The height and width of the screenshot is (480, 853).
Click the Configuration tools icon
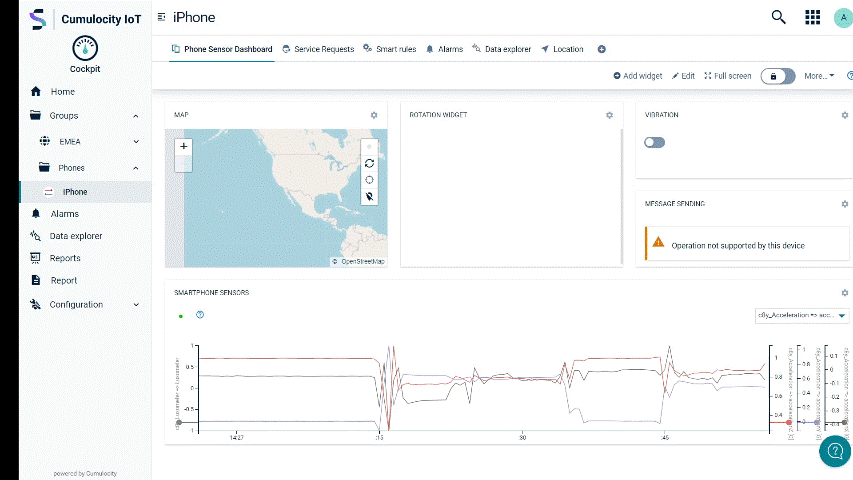(35, 304)
